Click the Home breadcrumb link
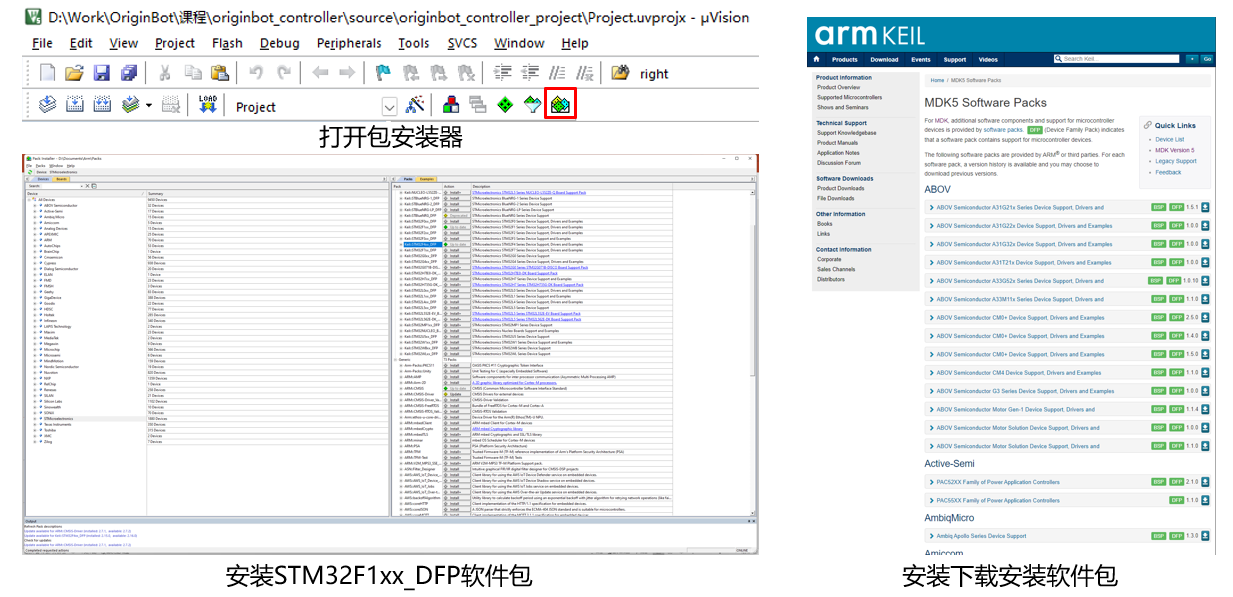This screenshot has width=1233, height=597. tap(937, 80)
